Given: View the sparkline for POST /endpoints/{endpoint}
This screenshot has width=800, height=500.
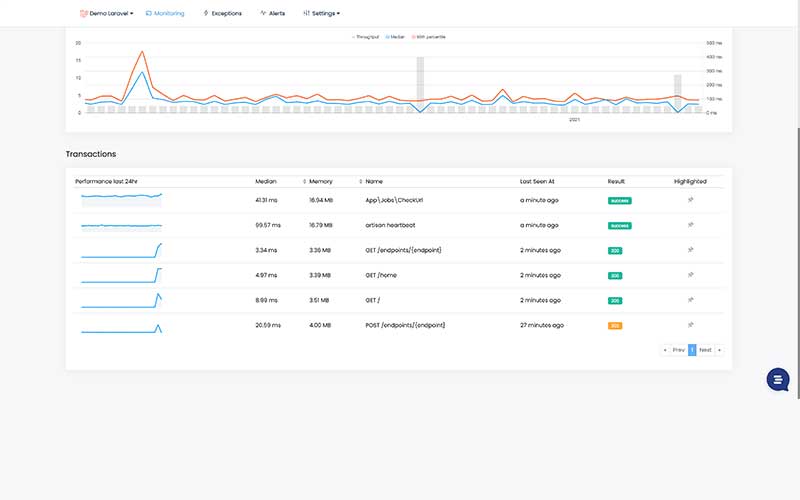Looking at the screenshot, I should point(121,328).
